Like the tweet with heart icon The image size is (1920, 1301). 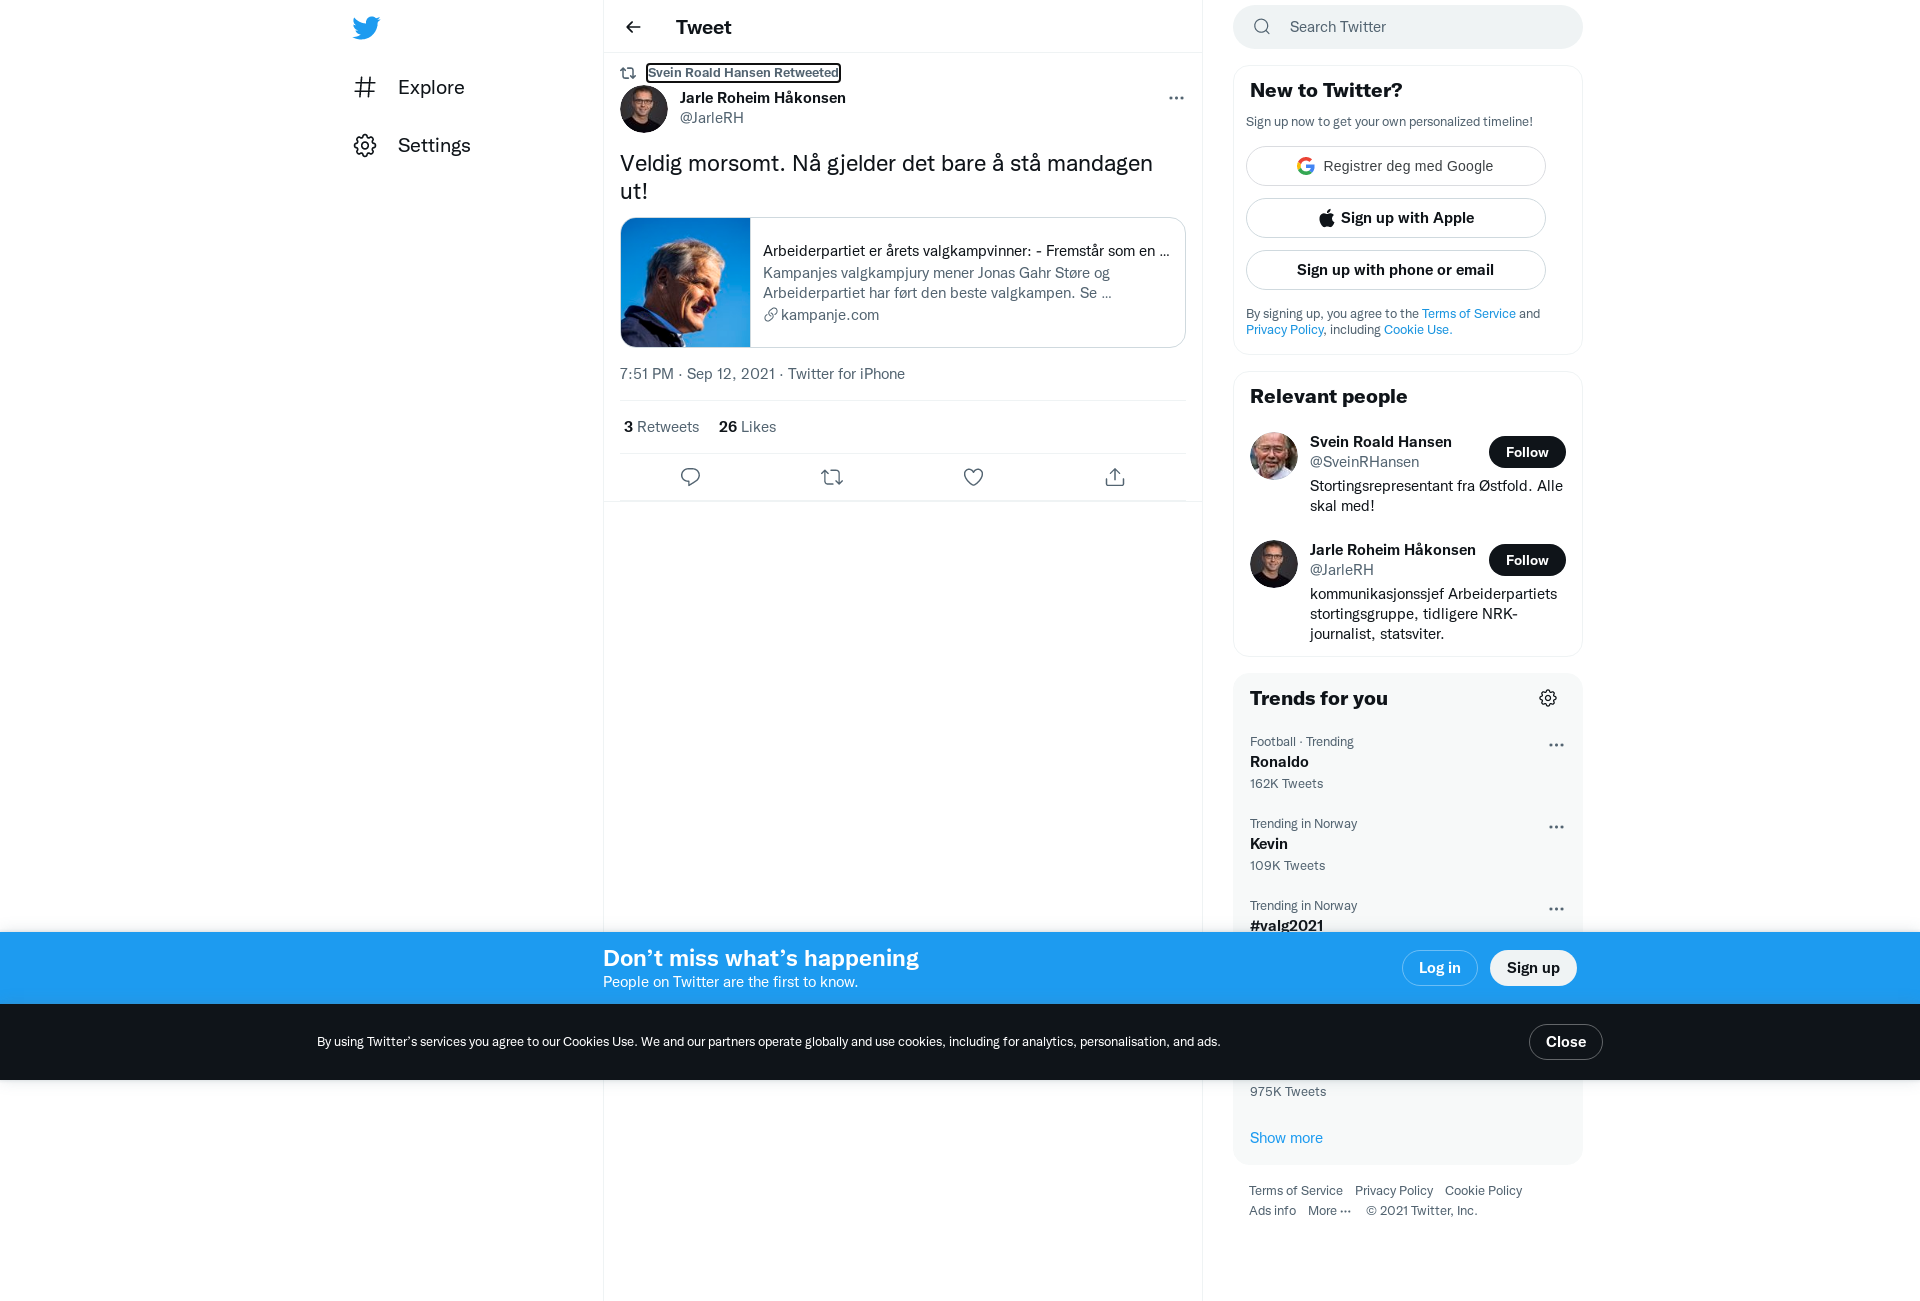(x=973, y=477)
